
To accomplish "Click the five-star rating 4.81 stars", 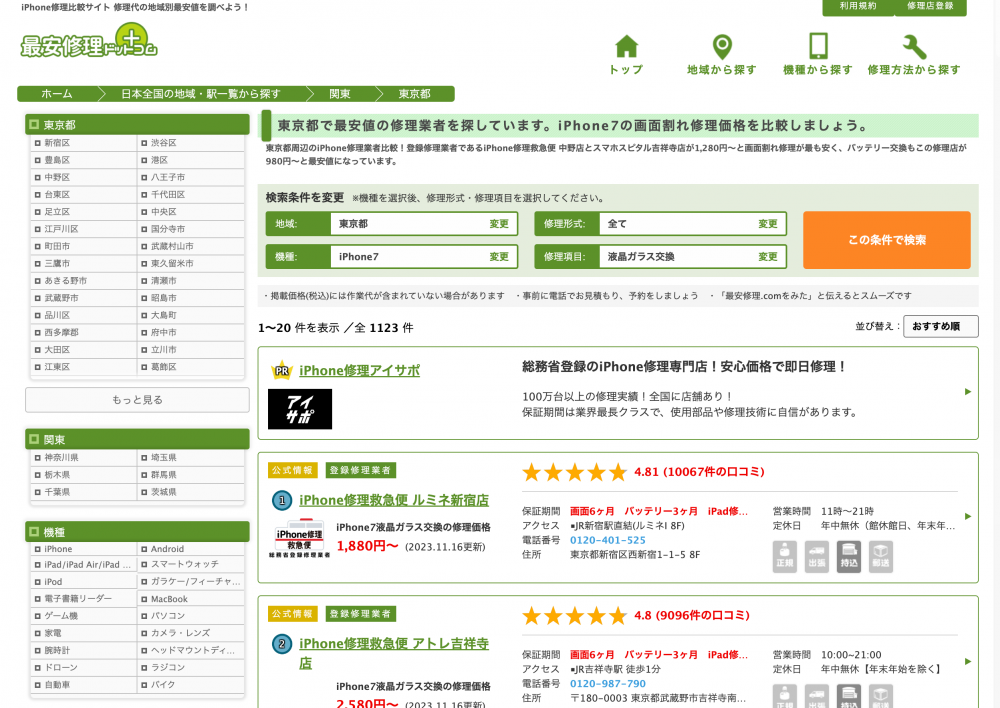I will coord(575,472).
